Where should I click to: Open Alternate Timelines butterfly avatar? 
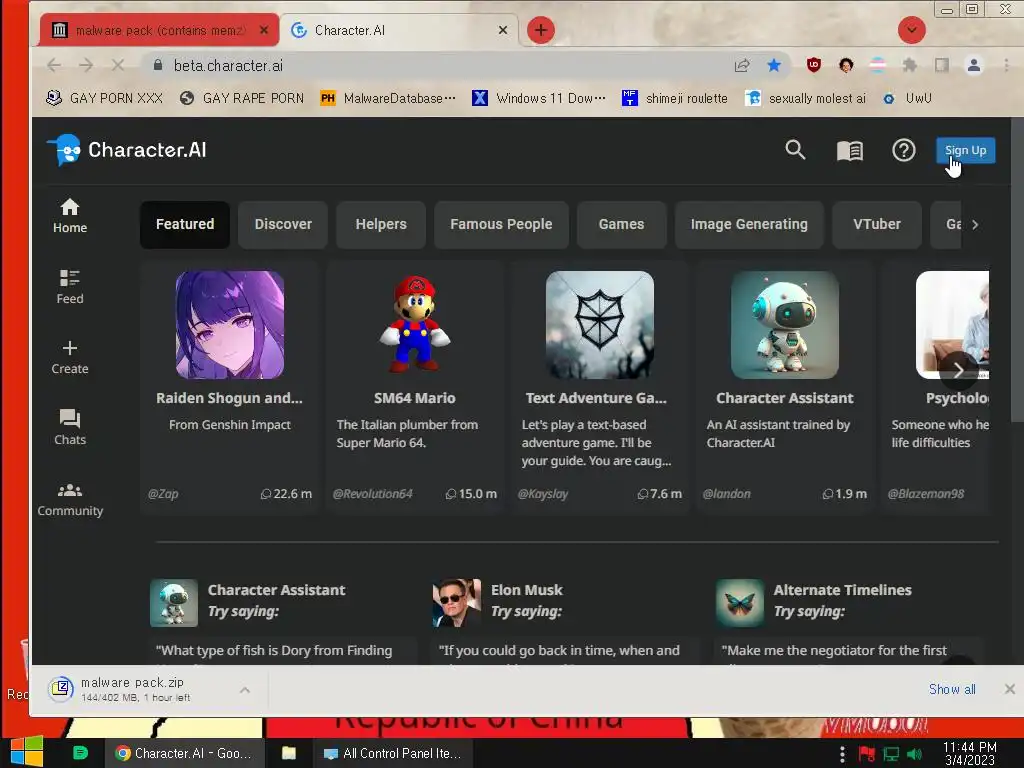click(x=740, y=603)
